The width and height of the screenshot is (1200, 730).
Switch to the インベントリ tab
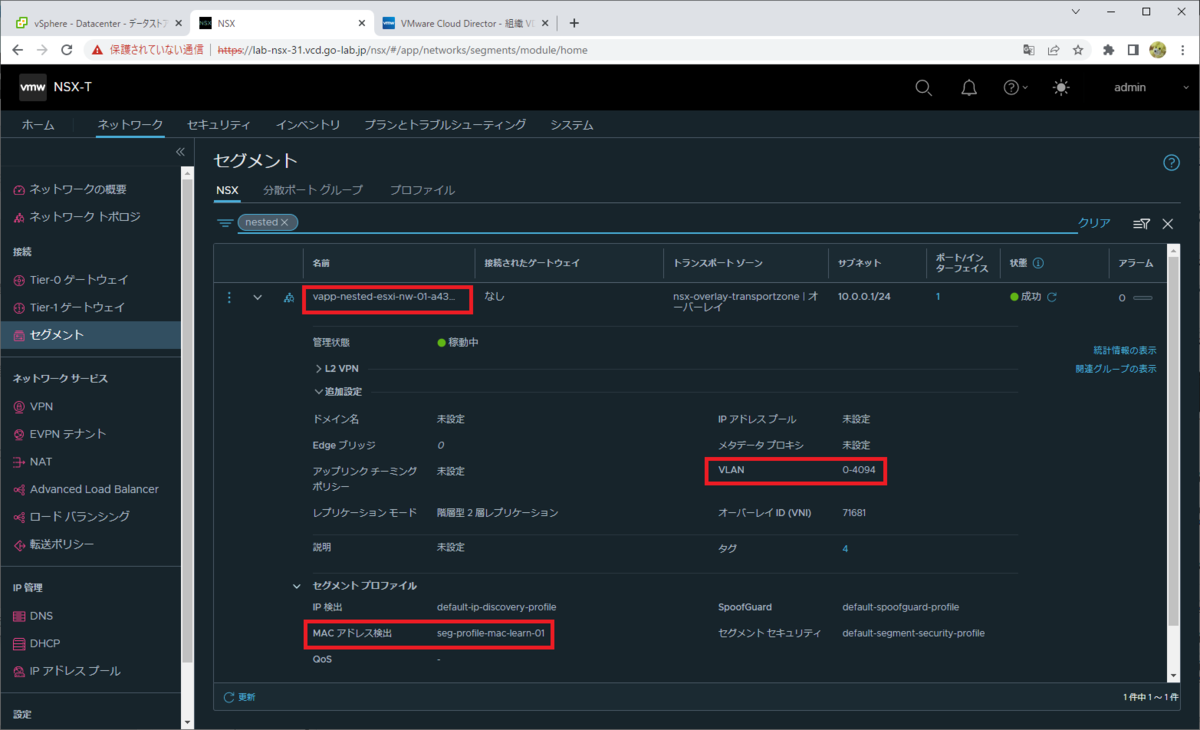point(308,125)
